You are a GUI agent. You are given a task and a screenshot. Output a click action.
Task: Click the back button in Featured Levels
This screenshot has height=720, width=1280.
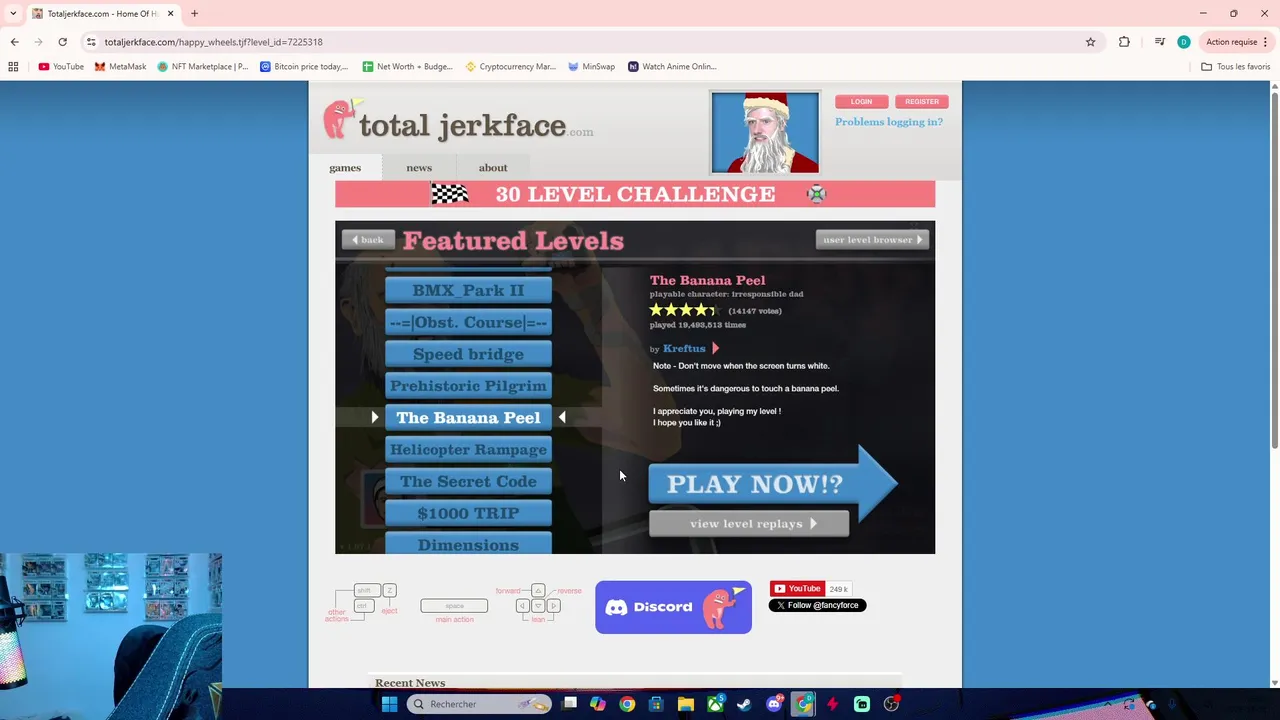[367, 240]
